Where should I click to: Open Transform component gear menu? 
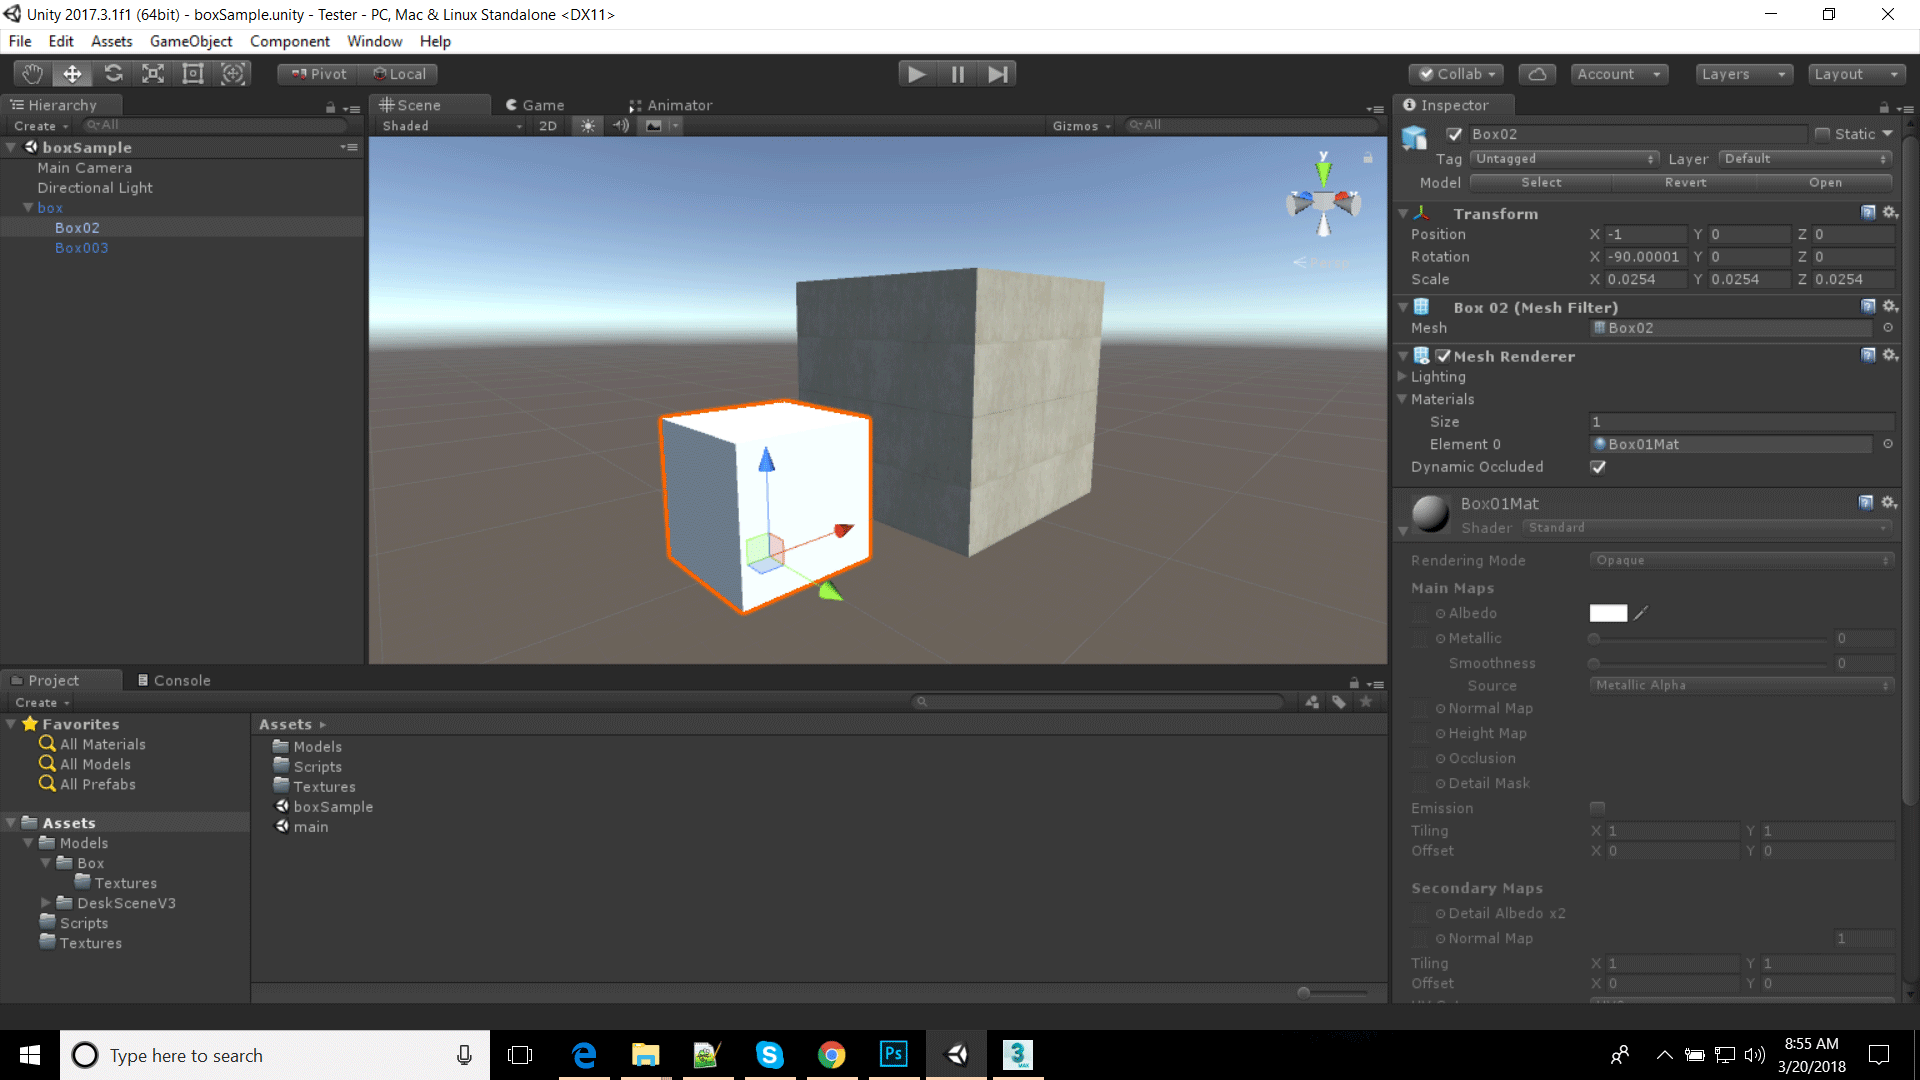1890,212
